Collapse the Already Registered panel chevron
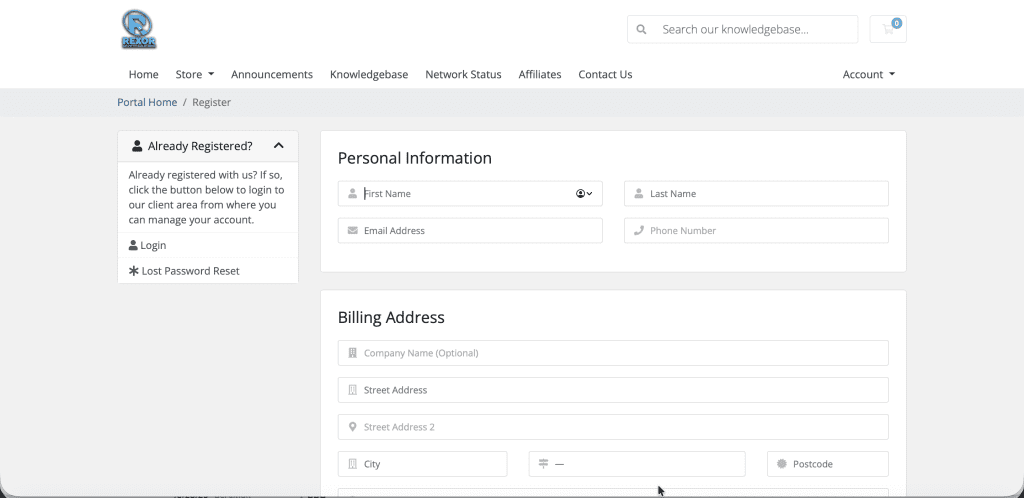 (x=278, y=146)
